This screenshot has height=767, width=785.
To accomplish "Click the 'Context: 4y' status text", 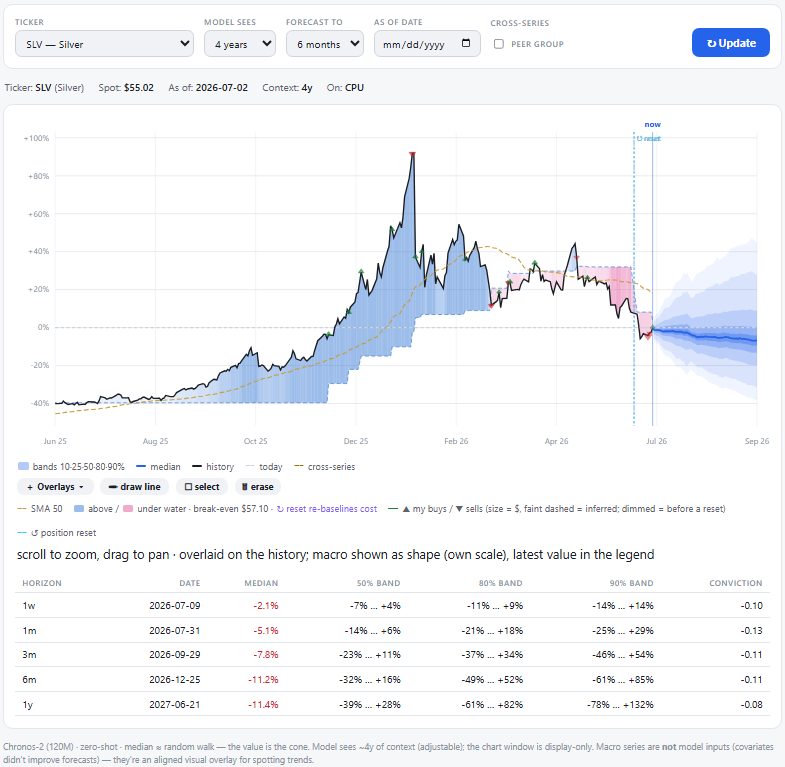I will 287,88.
